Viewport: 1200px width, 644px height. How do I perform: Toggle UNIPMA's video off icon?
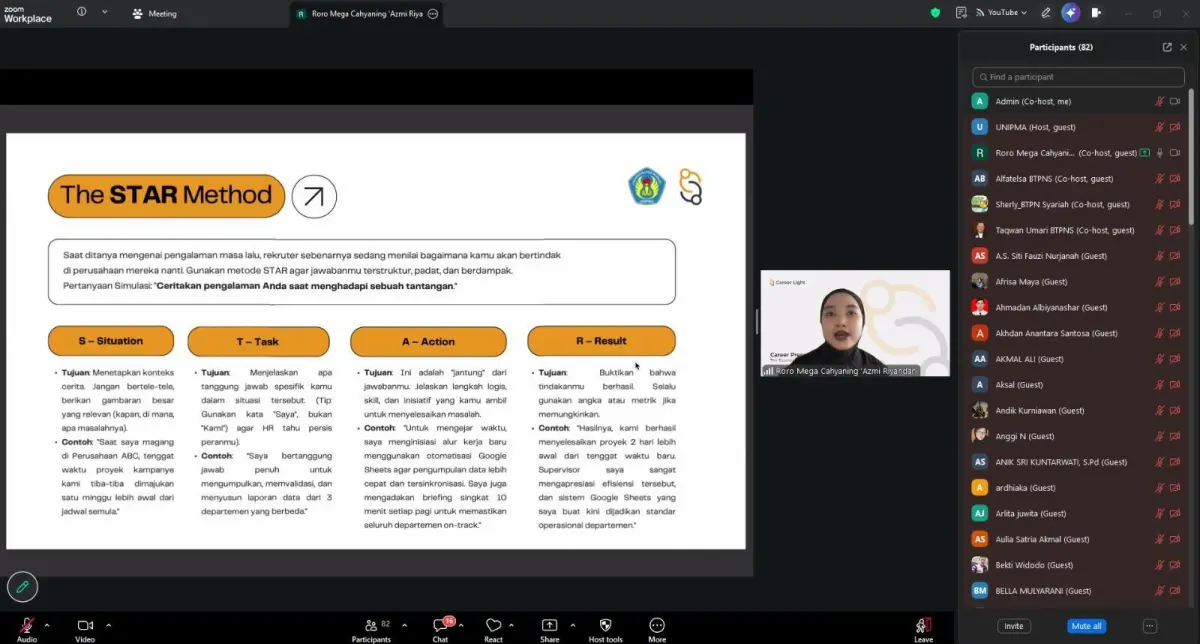(1175, 127)
